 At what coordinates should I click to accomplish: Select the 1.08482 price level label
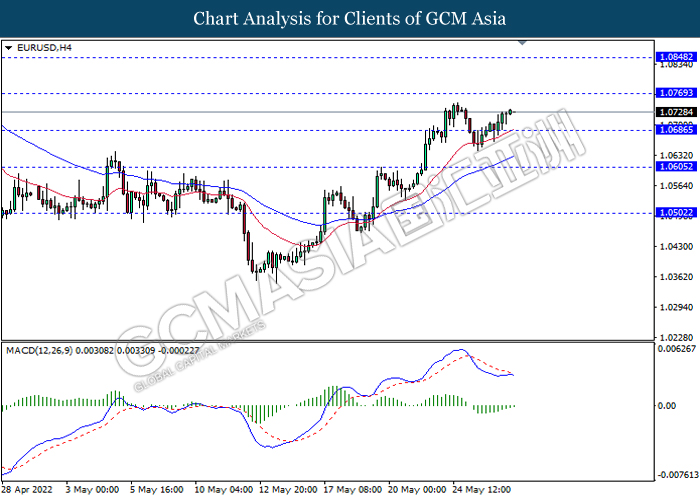click(676, 57)
